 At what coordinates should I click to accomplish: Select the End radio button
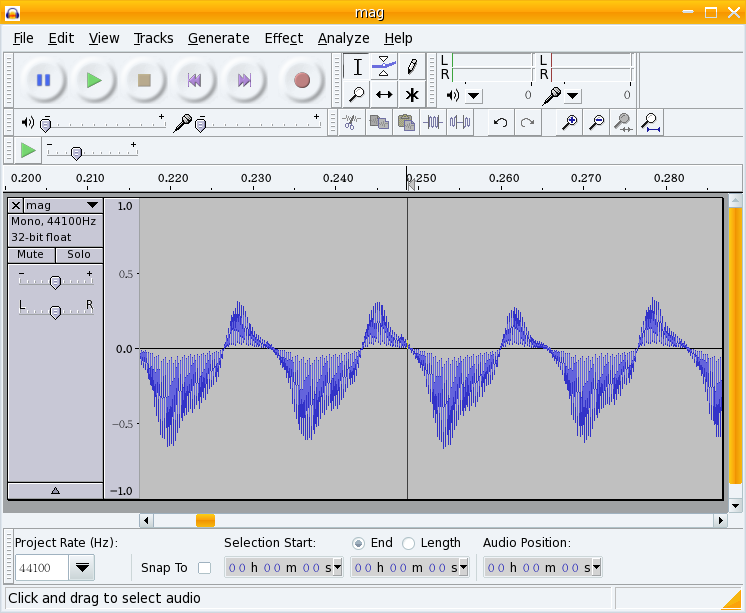(358, 543)
